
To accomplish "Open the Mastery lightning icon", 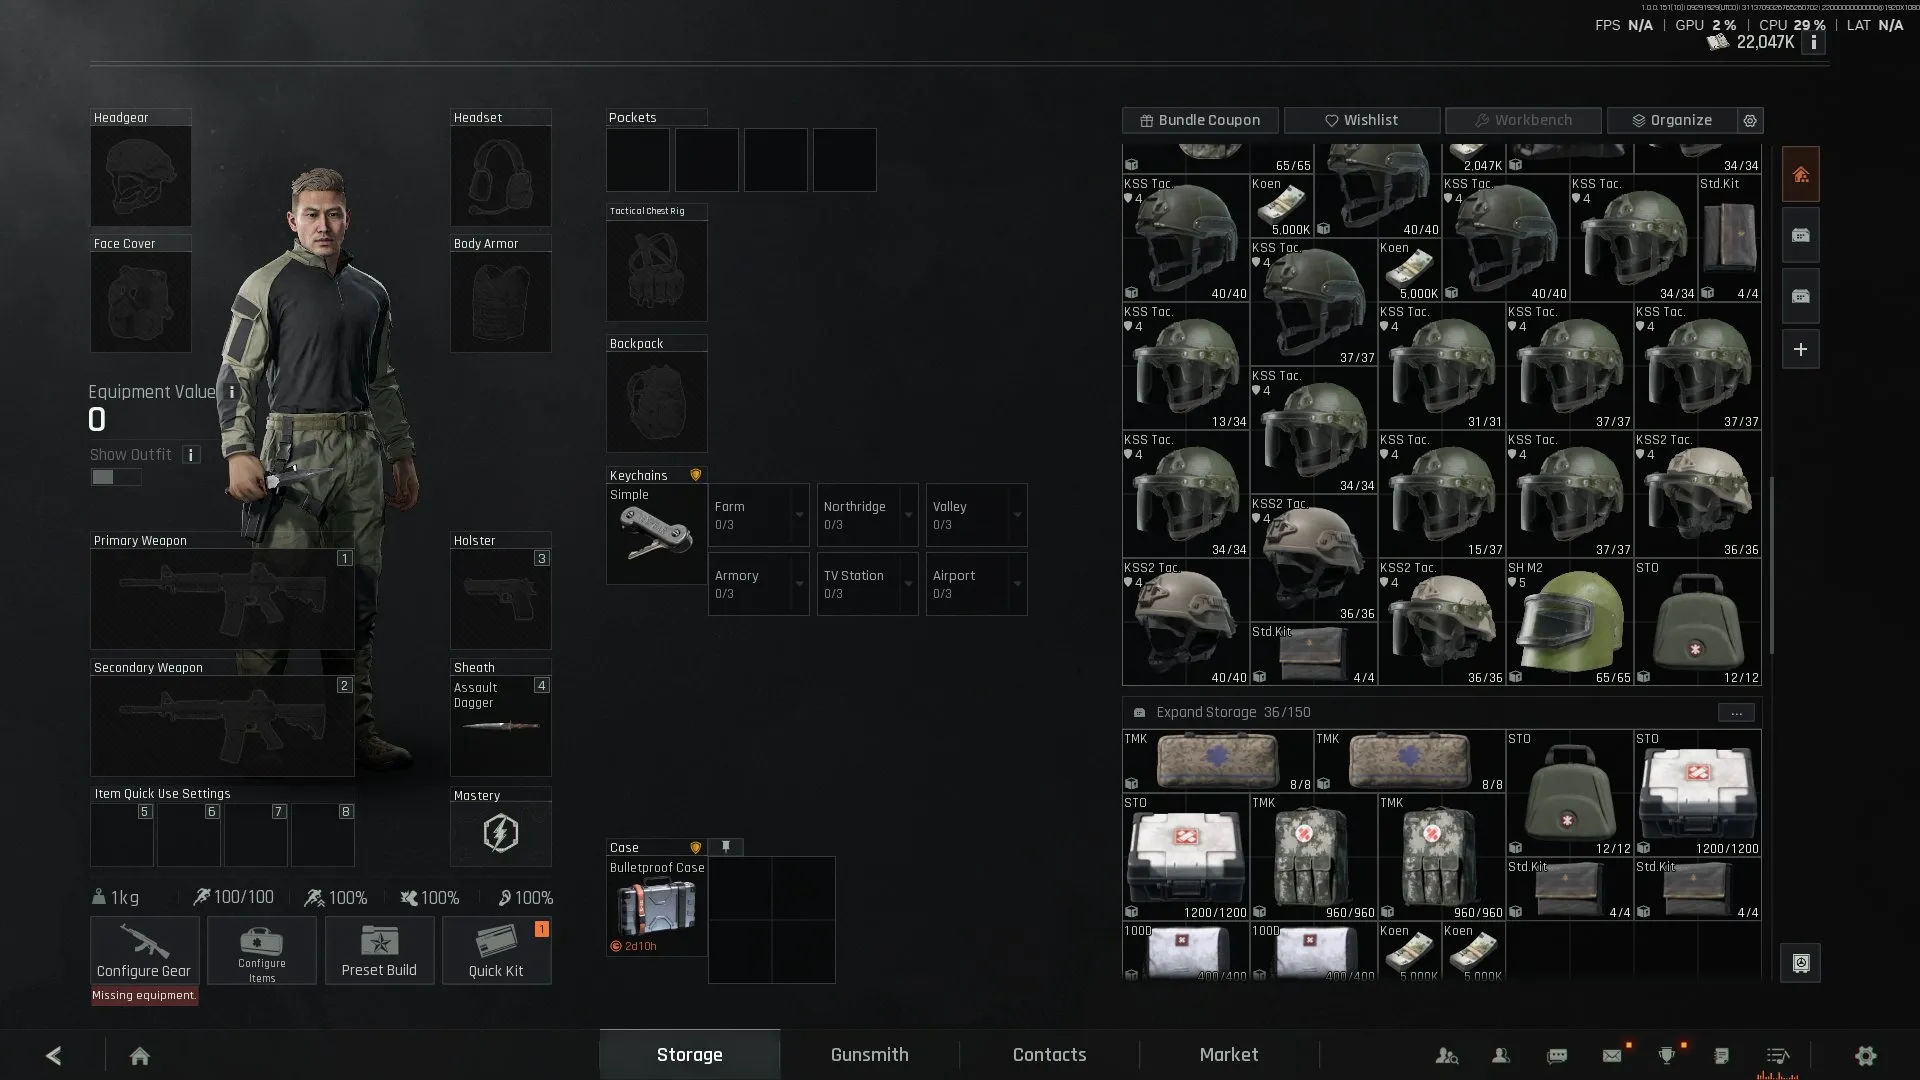I will tap(500, 833).
